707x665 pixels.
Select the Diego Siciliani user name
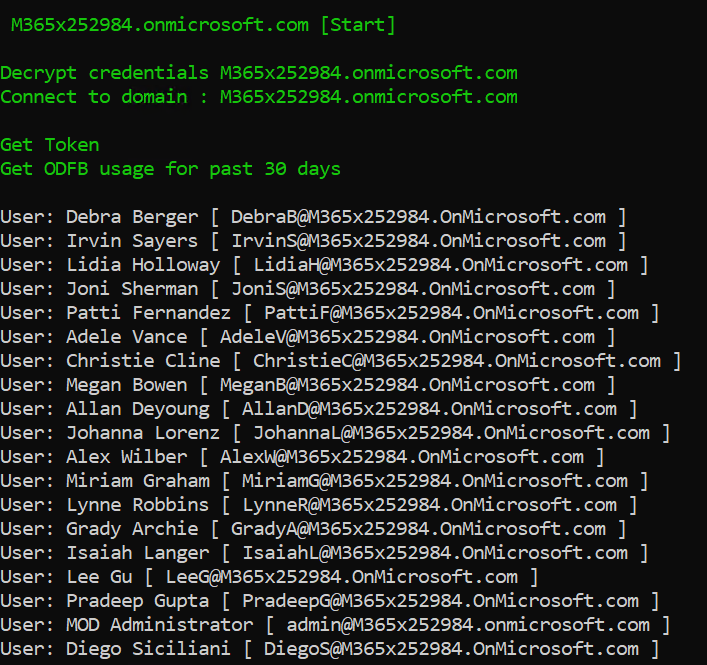coord(148,649)
